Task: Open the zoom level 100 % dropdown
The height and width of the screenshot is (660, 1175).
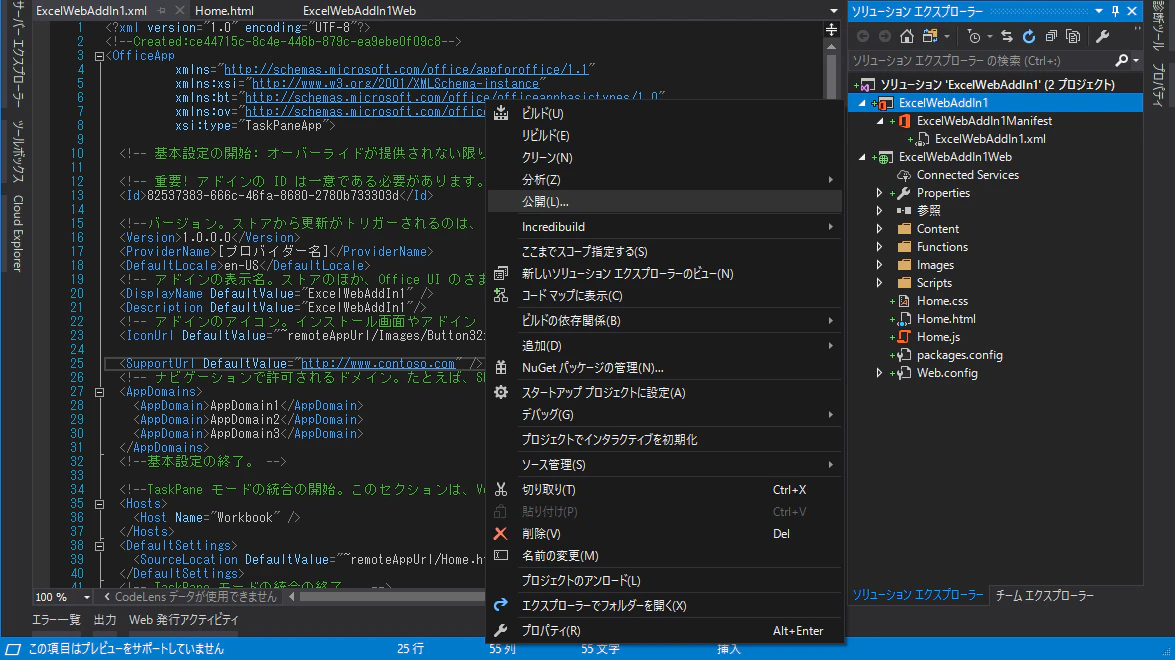Action: point(87,597)
